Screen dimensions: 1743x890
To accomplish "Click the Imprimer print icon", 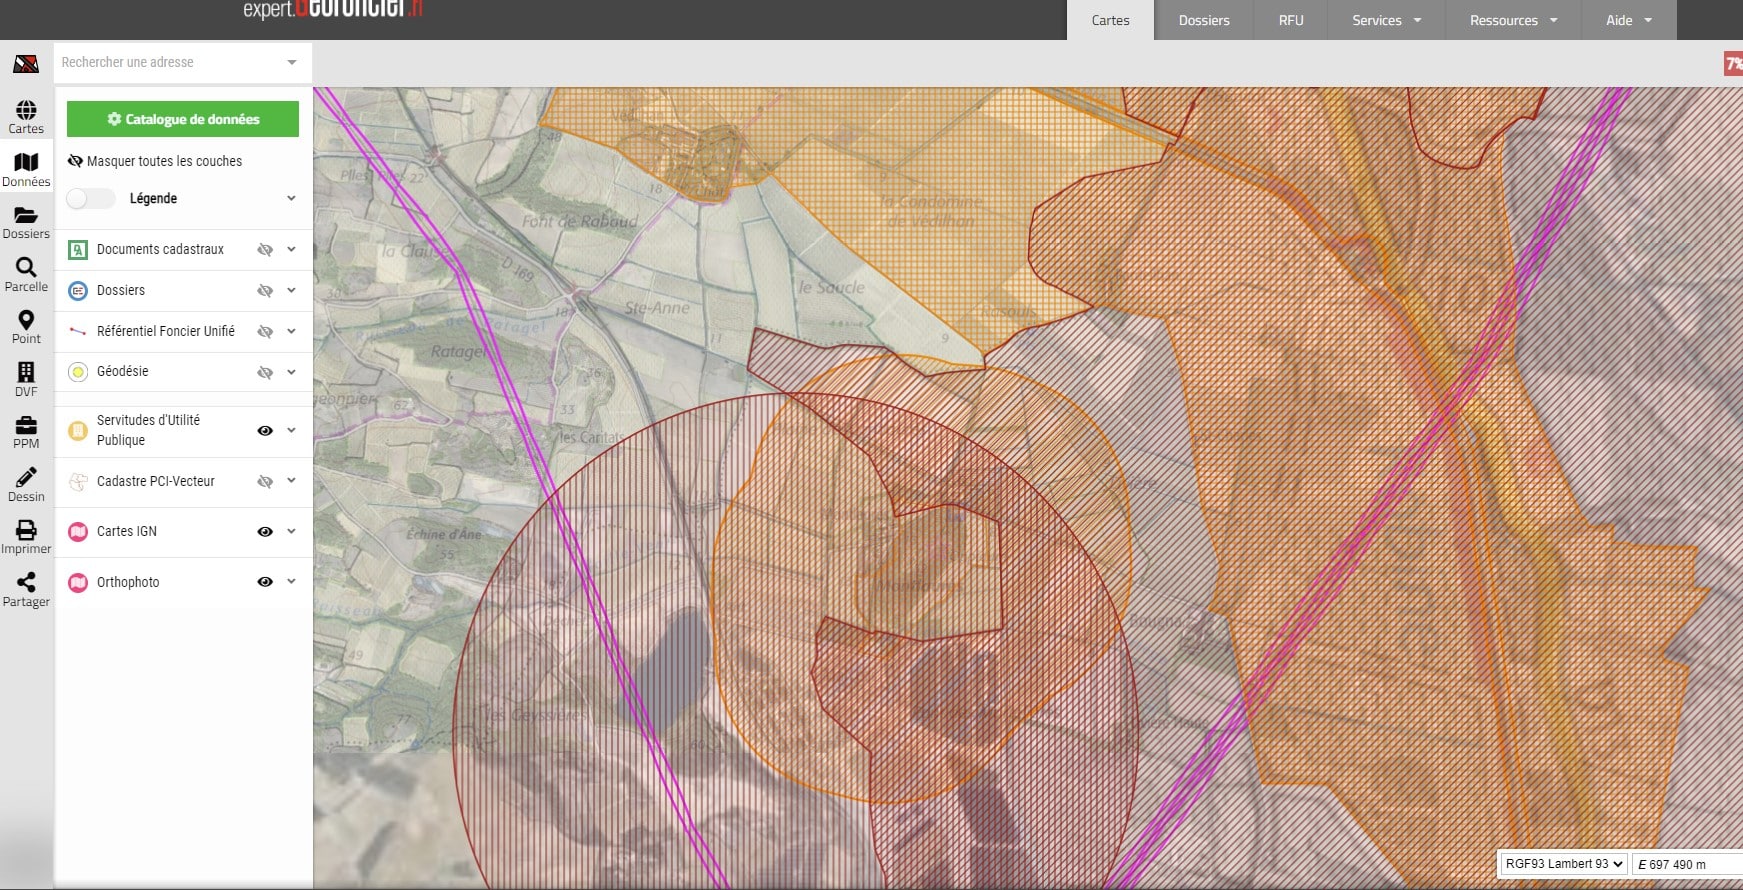I will tap(26, 537).
